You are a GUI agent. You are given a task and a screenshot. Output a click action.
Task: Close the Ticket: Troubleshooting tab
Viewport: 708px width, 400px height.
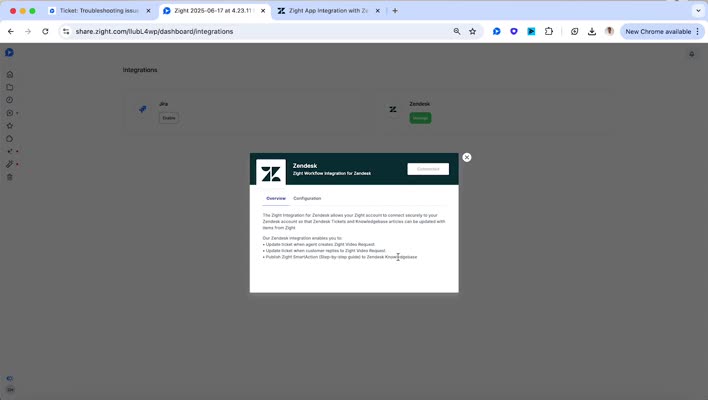[148, 10]
